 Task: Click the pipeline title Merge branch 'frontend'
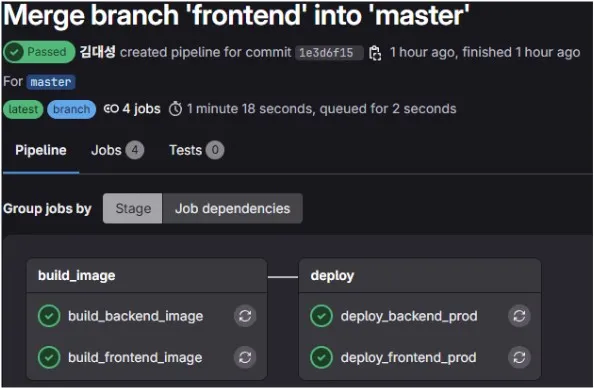coord(236,16)
